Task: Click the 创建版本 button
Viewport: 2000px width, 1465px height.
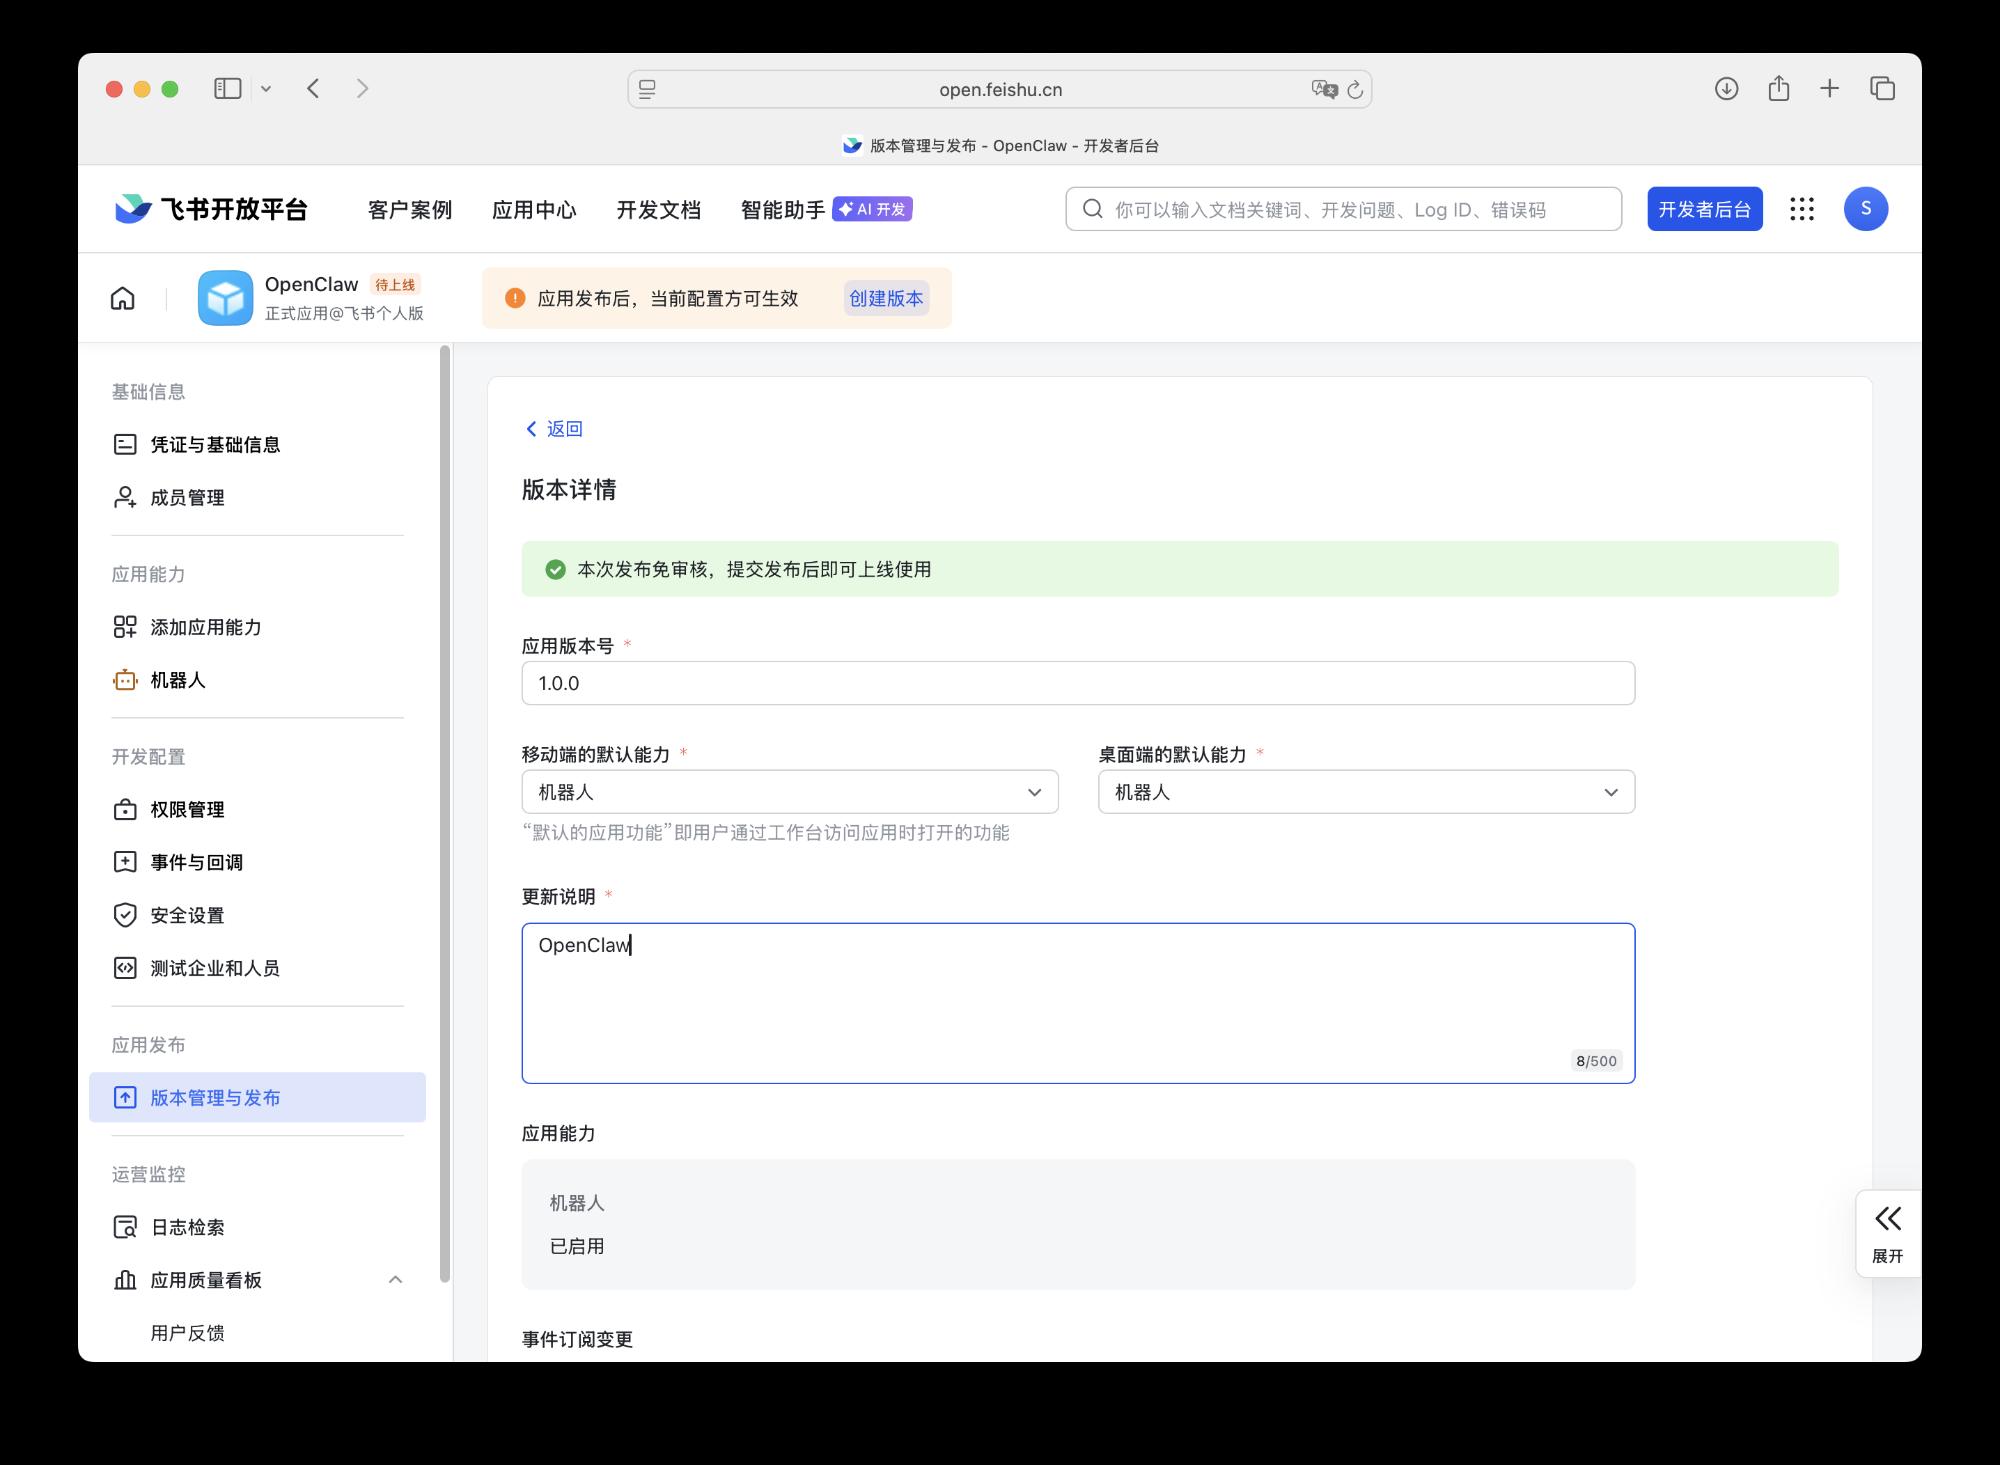Action: click(x=885, y=298)
